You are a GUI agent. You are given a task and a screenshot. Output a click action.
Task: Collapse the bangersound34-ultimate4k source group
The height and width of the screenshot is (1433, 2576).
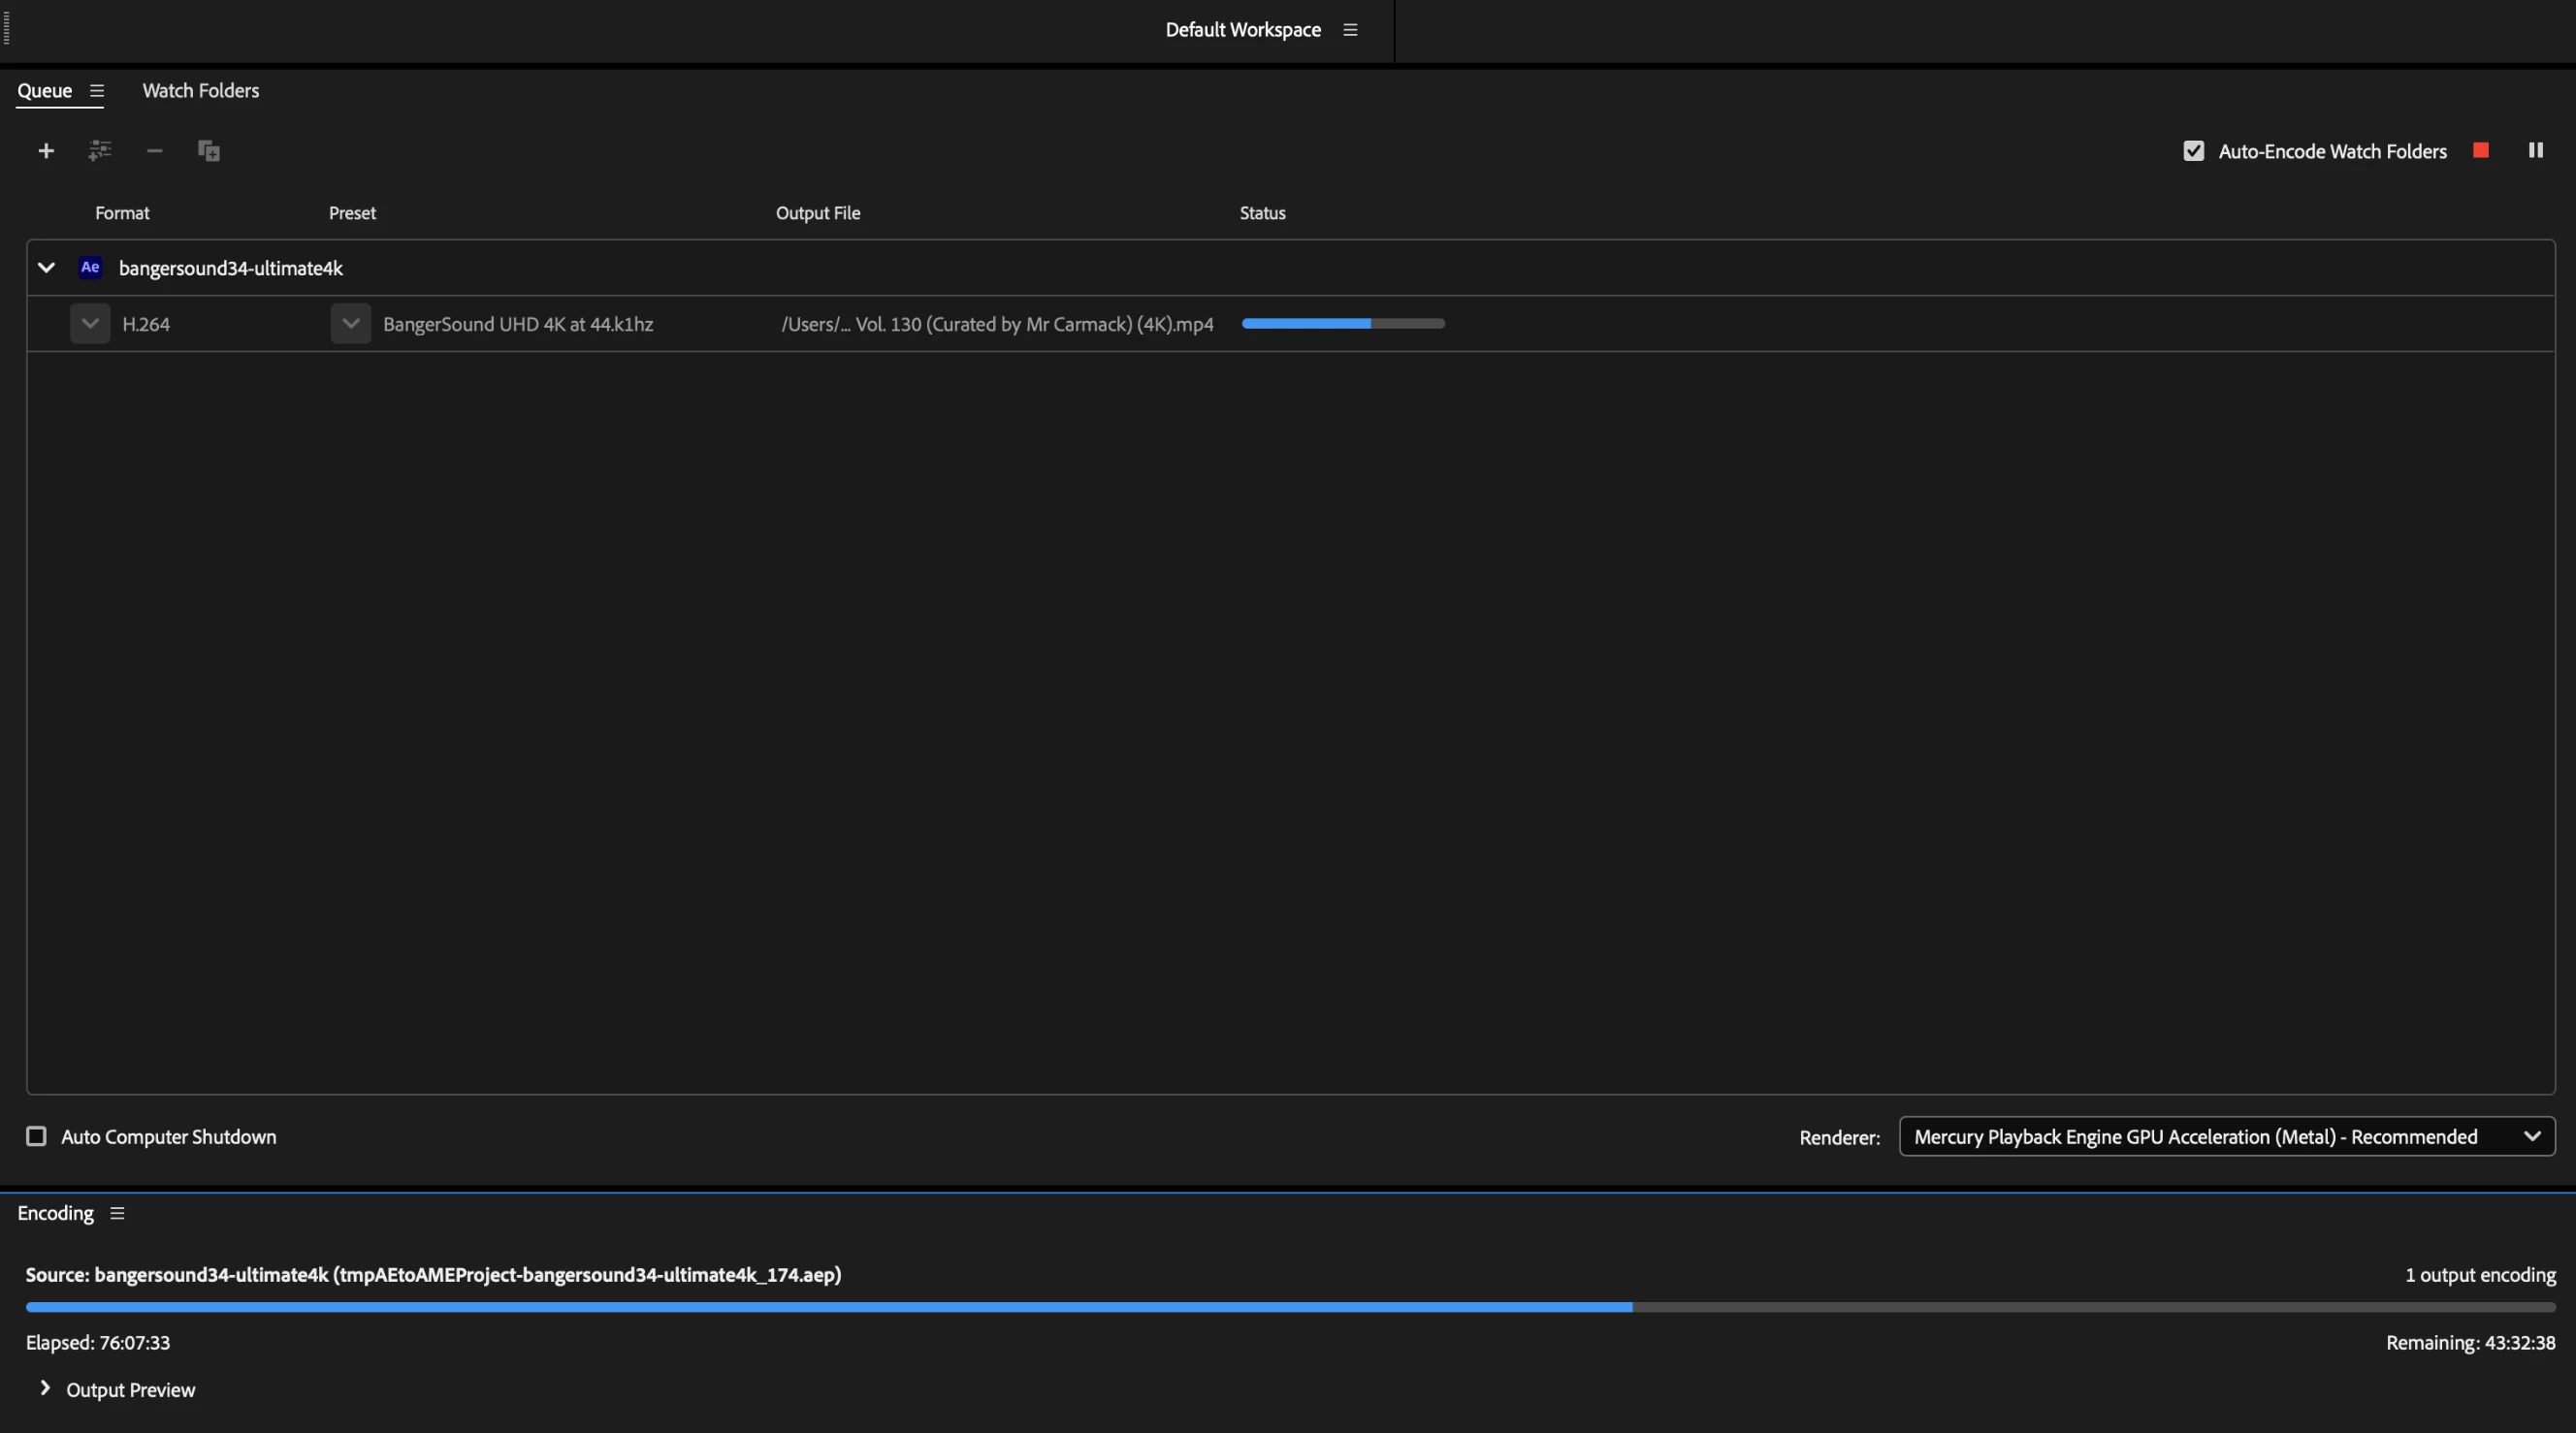46,268
